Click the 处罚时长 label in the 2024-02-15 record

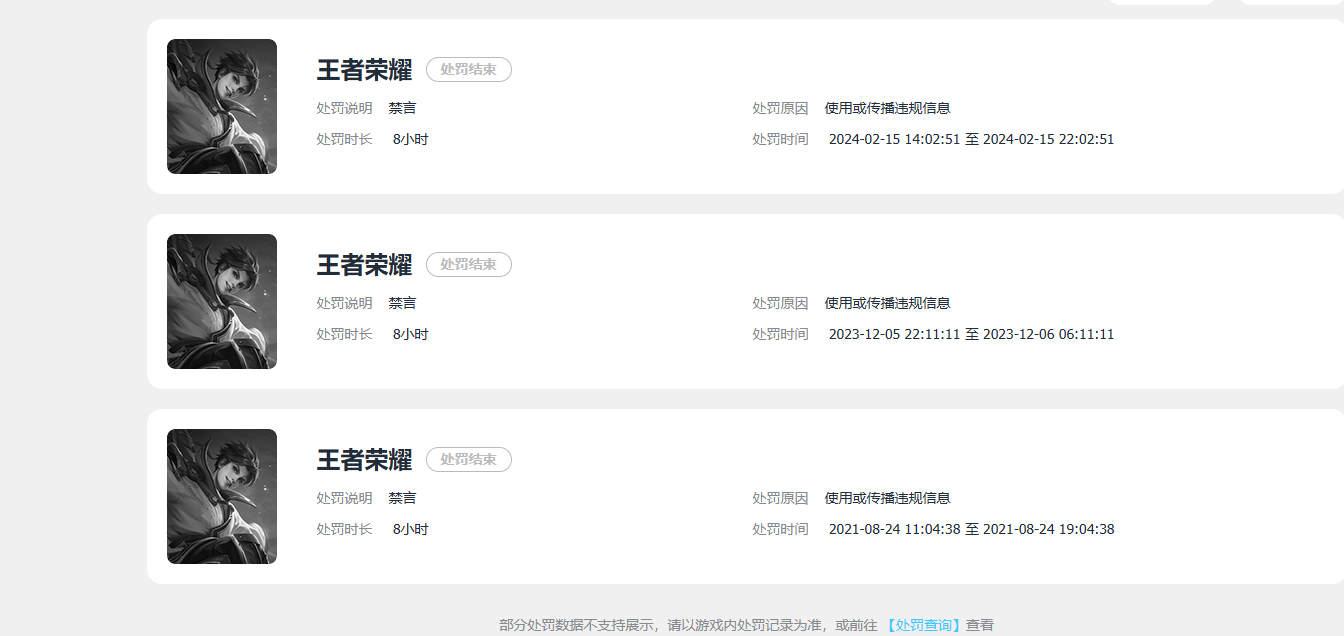(344, 139)
